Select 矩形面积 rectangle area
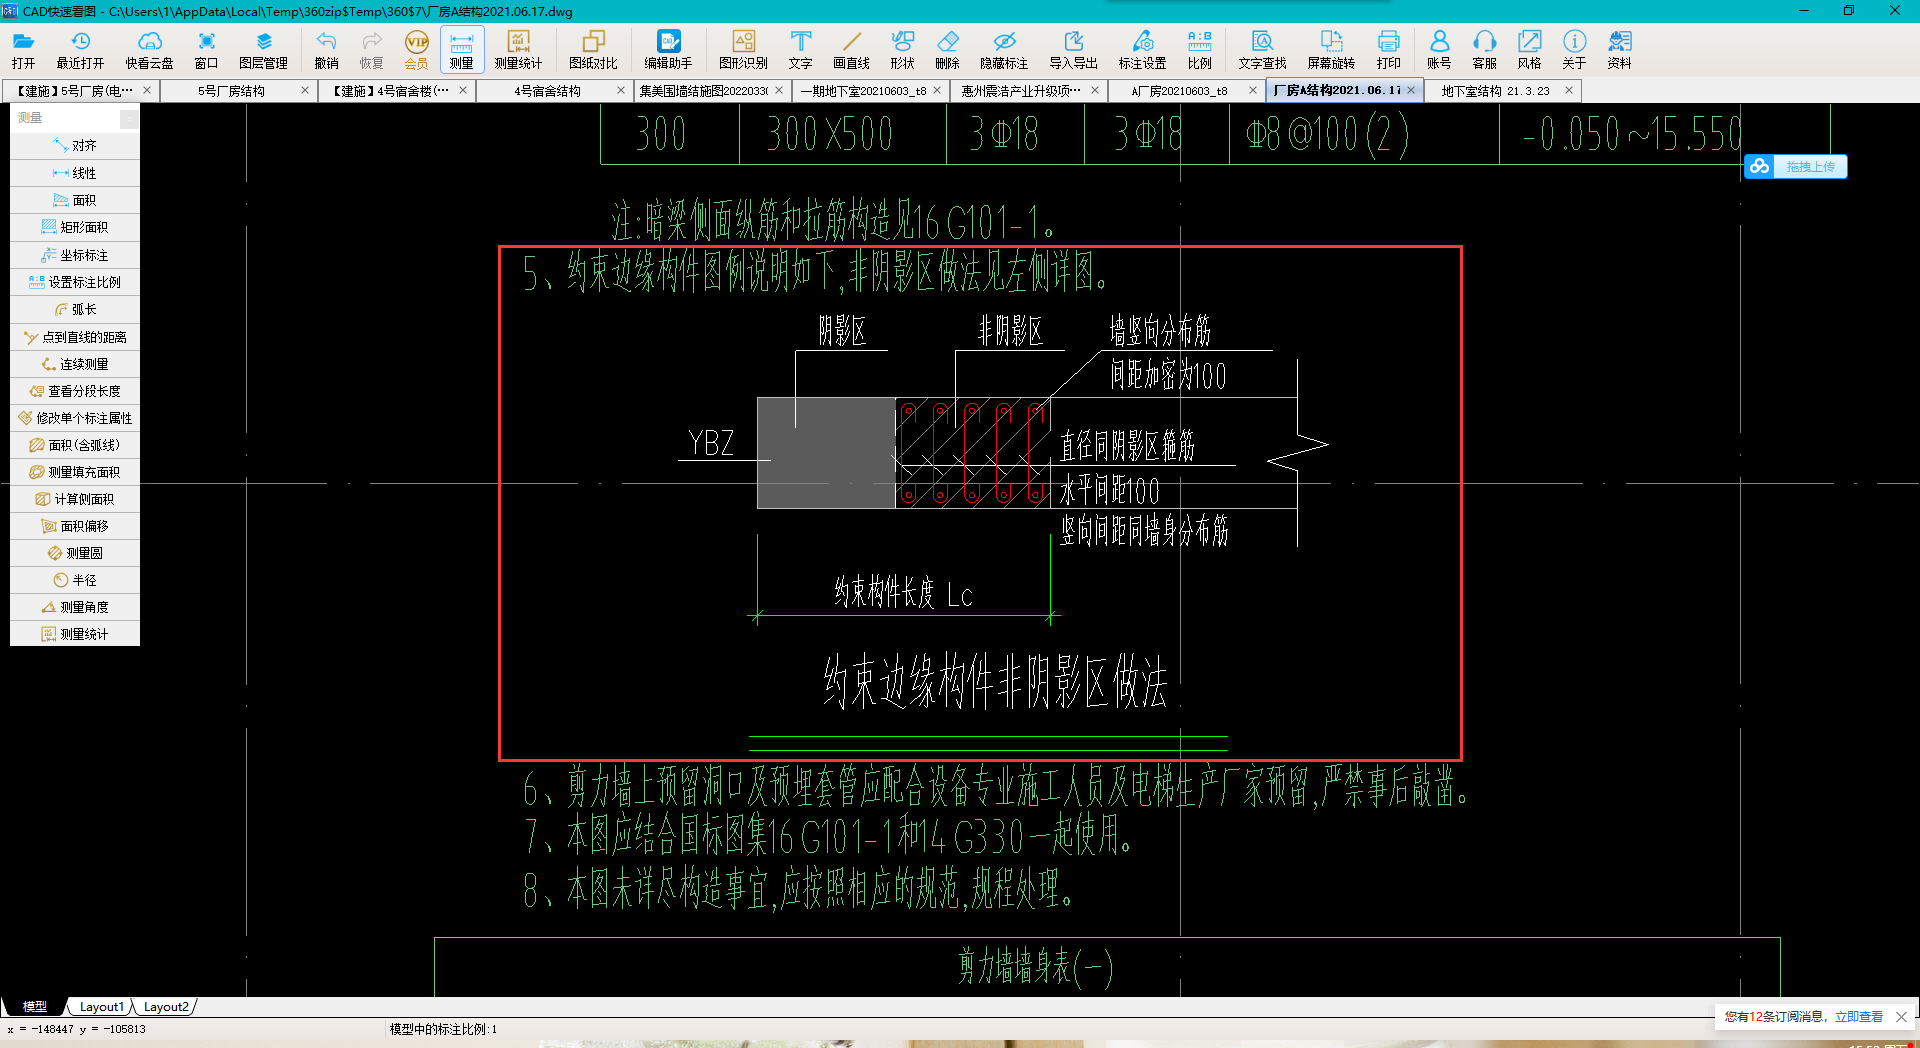1920x1048 pixels. pyautogui.click(x=75, y=227)
